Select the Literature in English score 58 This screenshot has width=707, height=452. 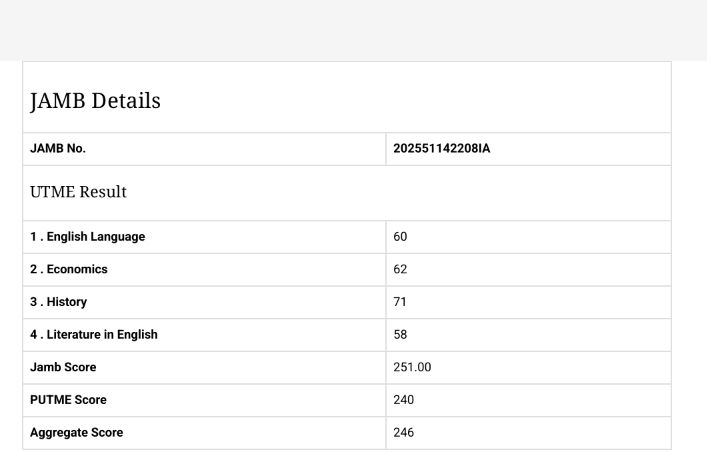401,335
